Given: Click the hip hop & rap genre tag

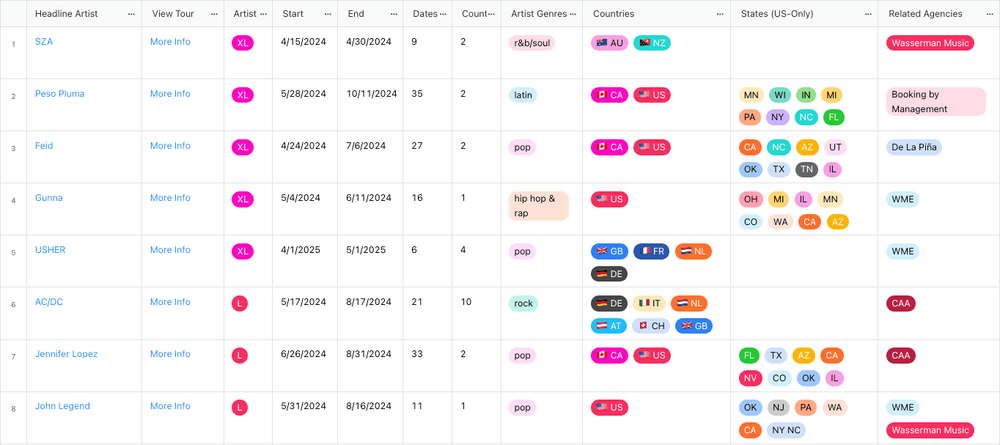Looking at the screenshot, I should pos(539,206).
